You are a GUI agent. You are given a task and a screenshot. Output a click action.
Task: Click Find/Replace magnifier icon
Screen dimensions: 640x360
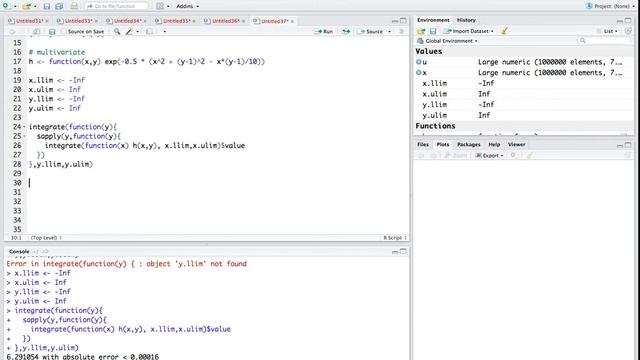pos(117,31)
